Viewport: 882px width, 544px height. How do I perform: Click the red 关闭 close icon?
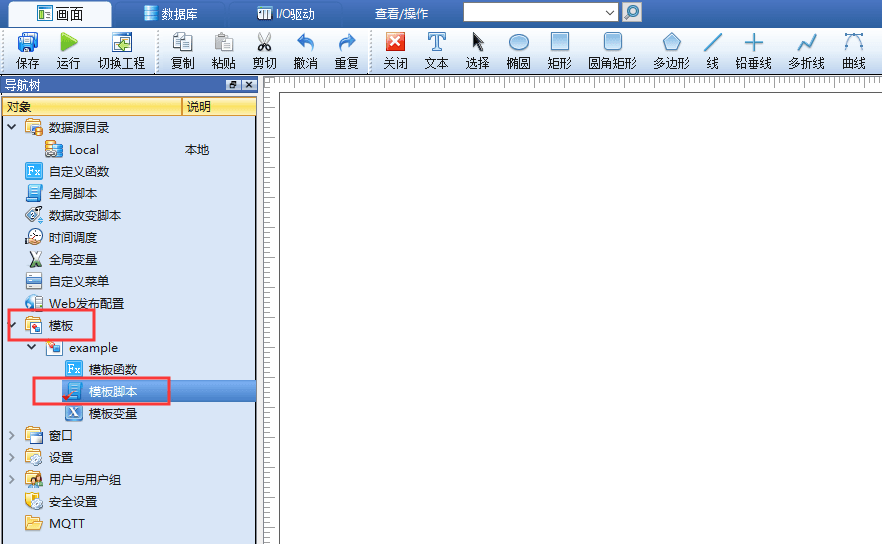click(x=395, y=43)
